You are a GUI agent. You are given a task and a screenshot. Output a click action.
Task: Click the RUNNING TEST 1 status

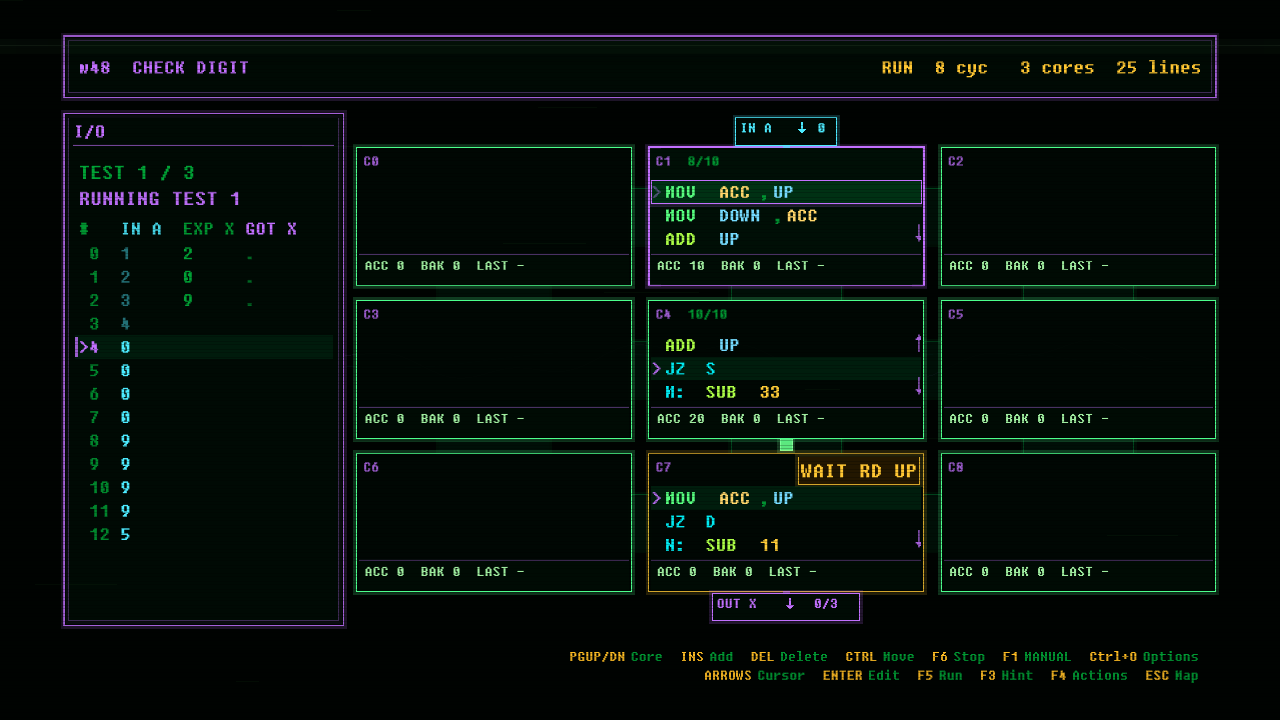[160, 199]
